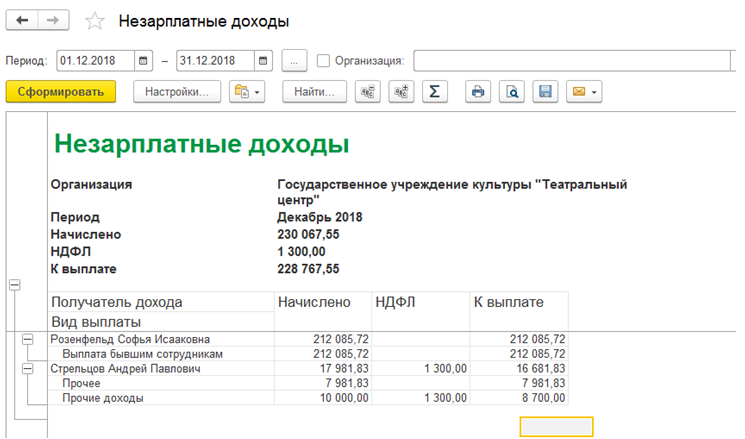The image size is (745, 439).
Task: Collapse all groups toolbar icon
Action: 368,91
